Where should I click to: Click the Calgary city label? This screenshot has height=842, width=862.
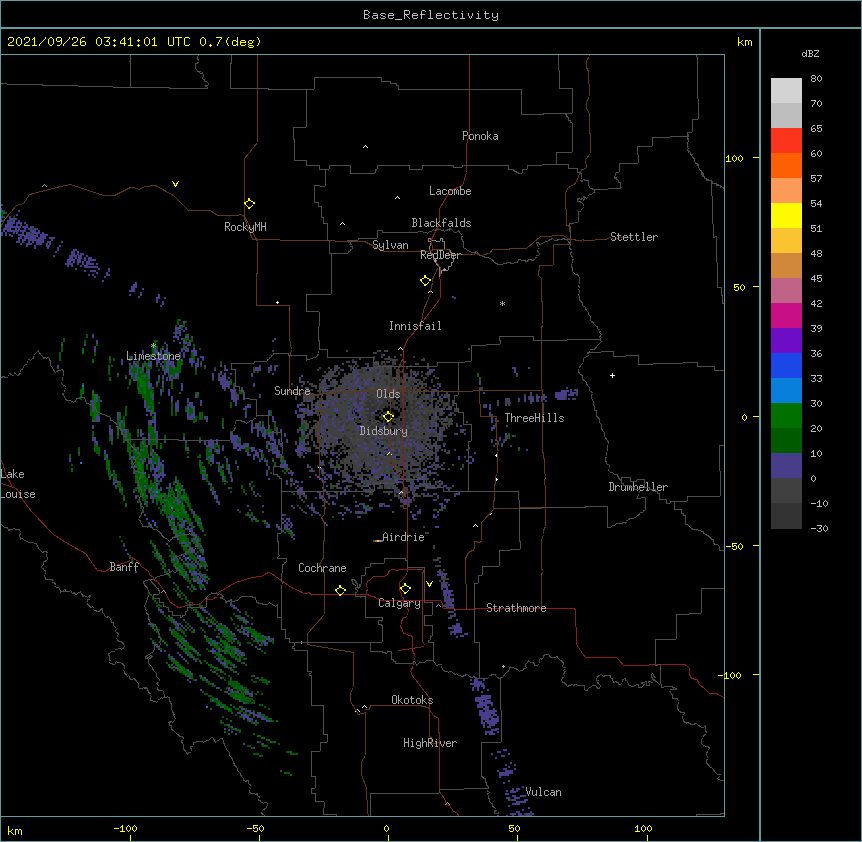(x=400, y=603)
